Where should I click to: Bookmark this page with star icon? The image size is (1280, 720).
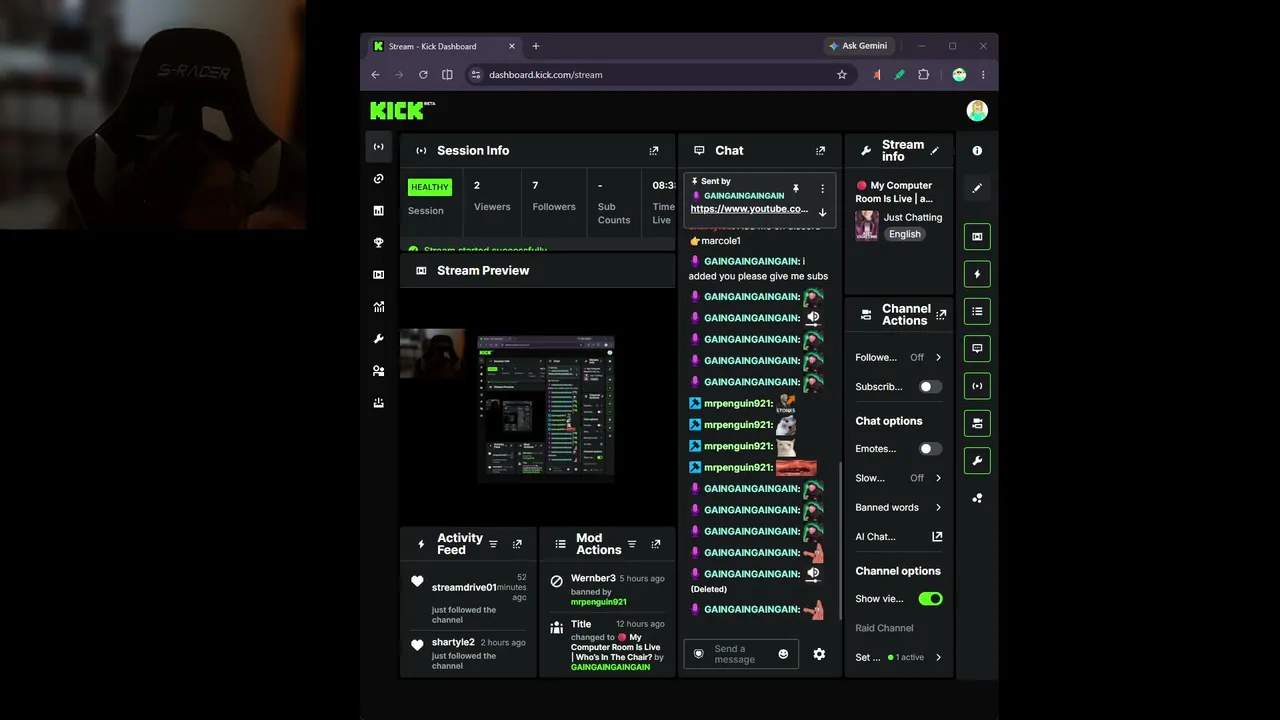(x=842, y=75)
